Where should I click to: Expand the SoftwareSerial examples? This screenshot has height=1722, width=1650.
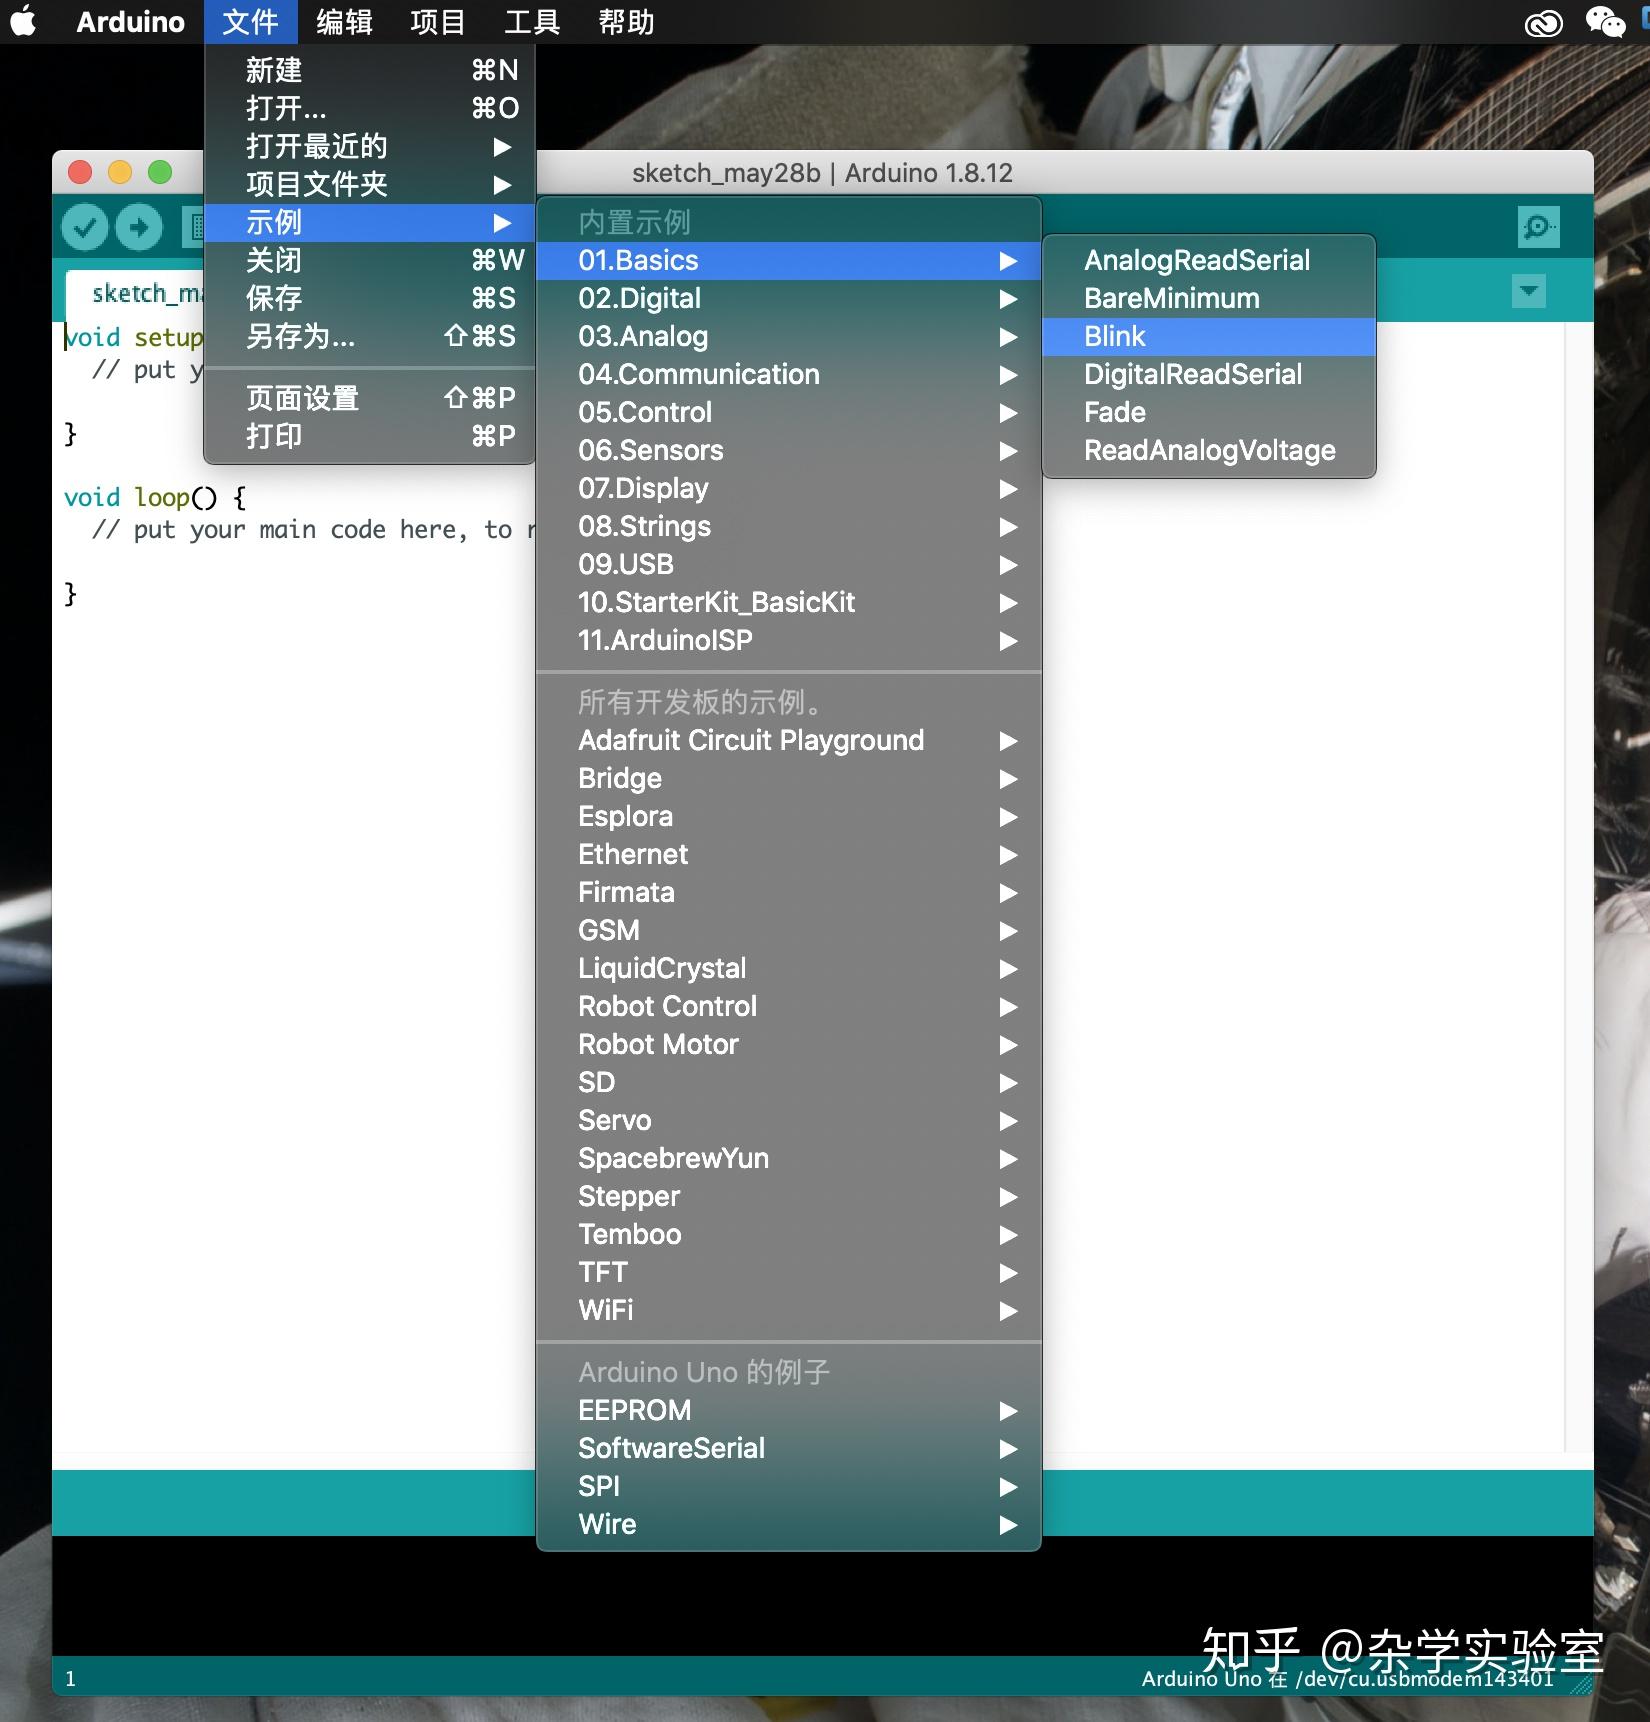point(789,1448)
